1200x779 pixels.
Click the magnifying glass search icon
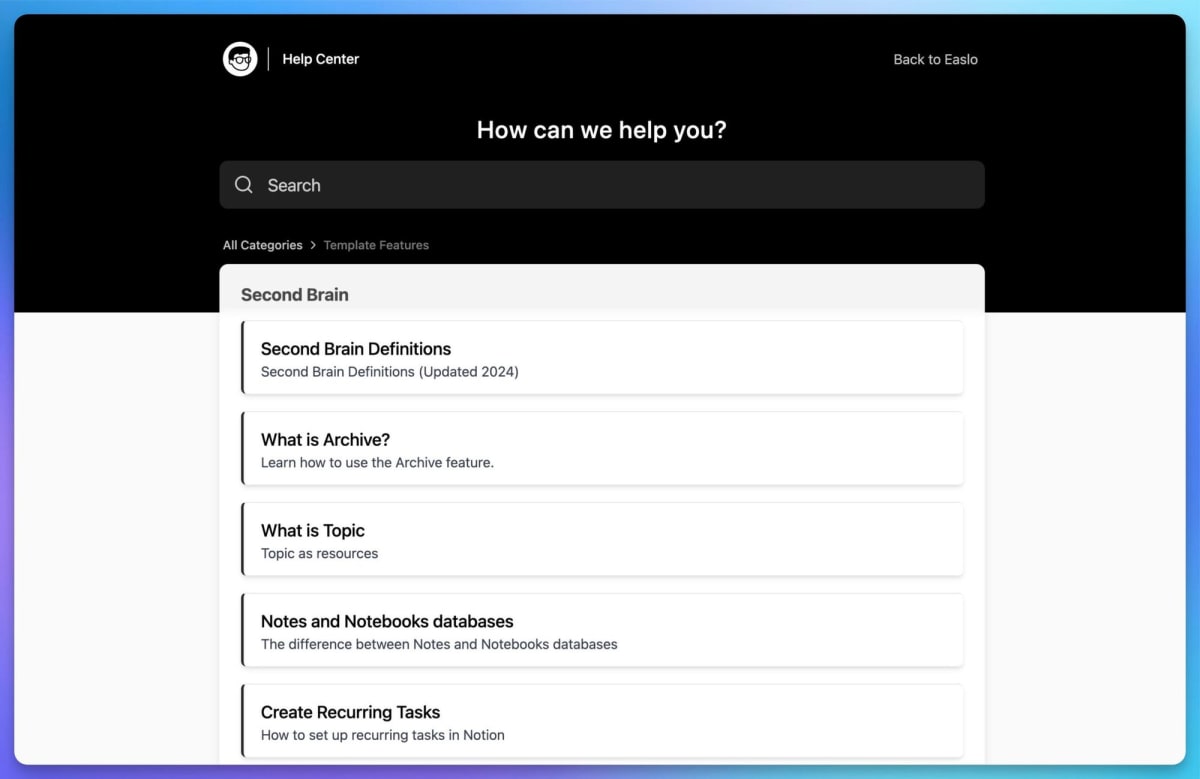[244, 185]
